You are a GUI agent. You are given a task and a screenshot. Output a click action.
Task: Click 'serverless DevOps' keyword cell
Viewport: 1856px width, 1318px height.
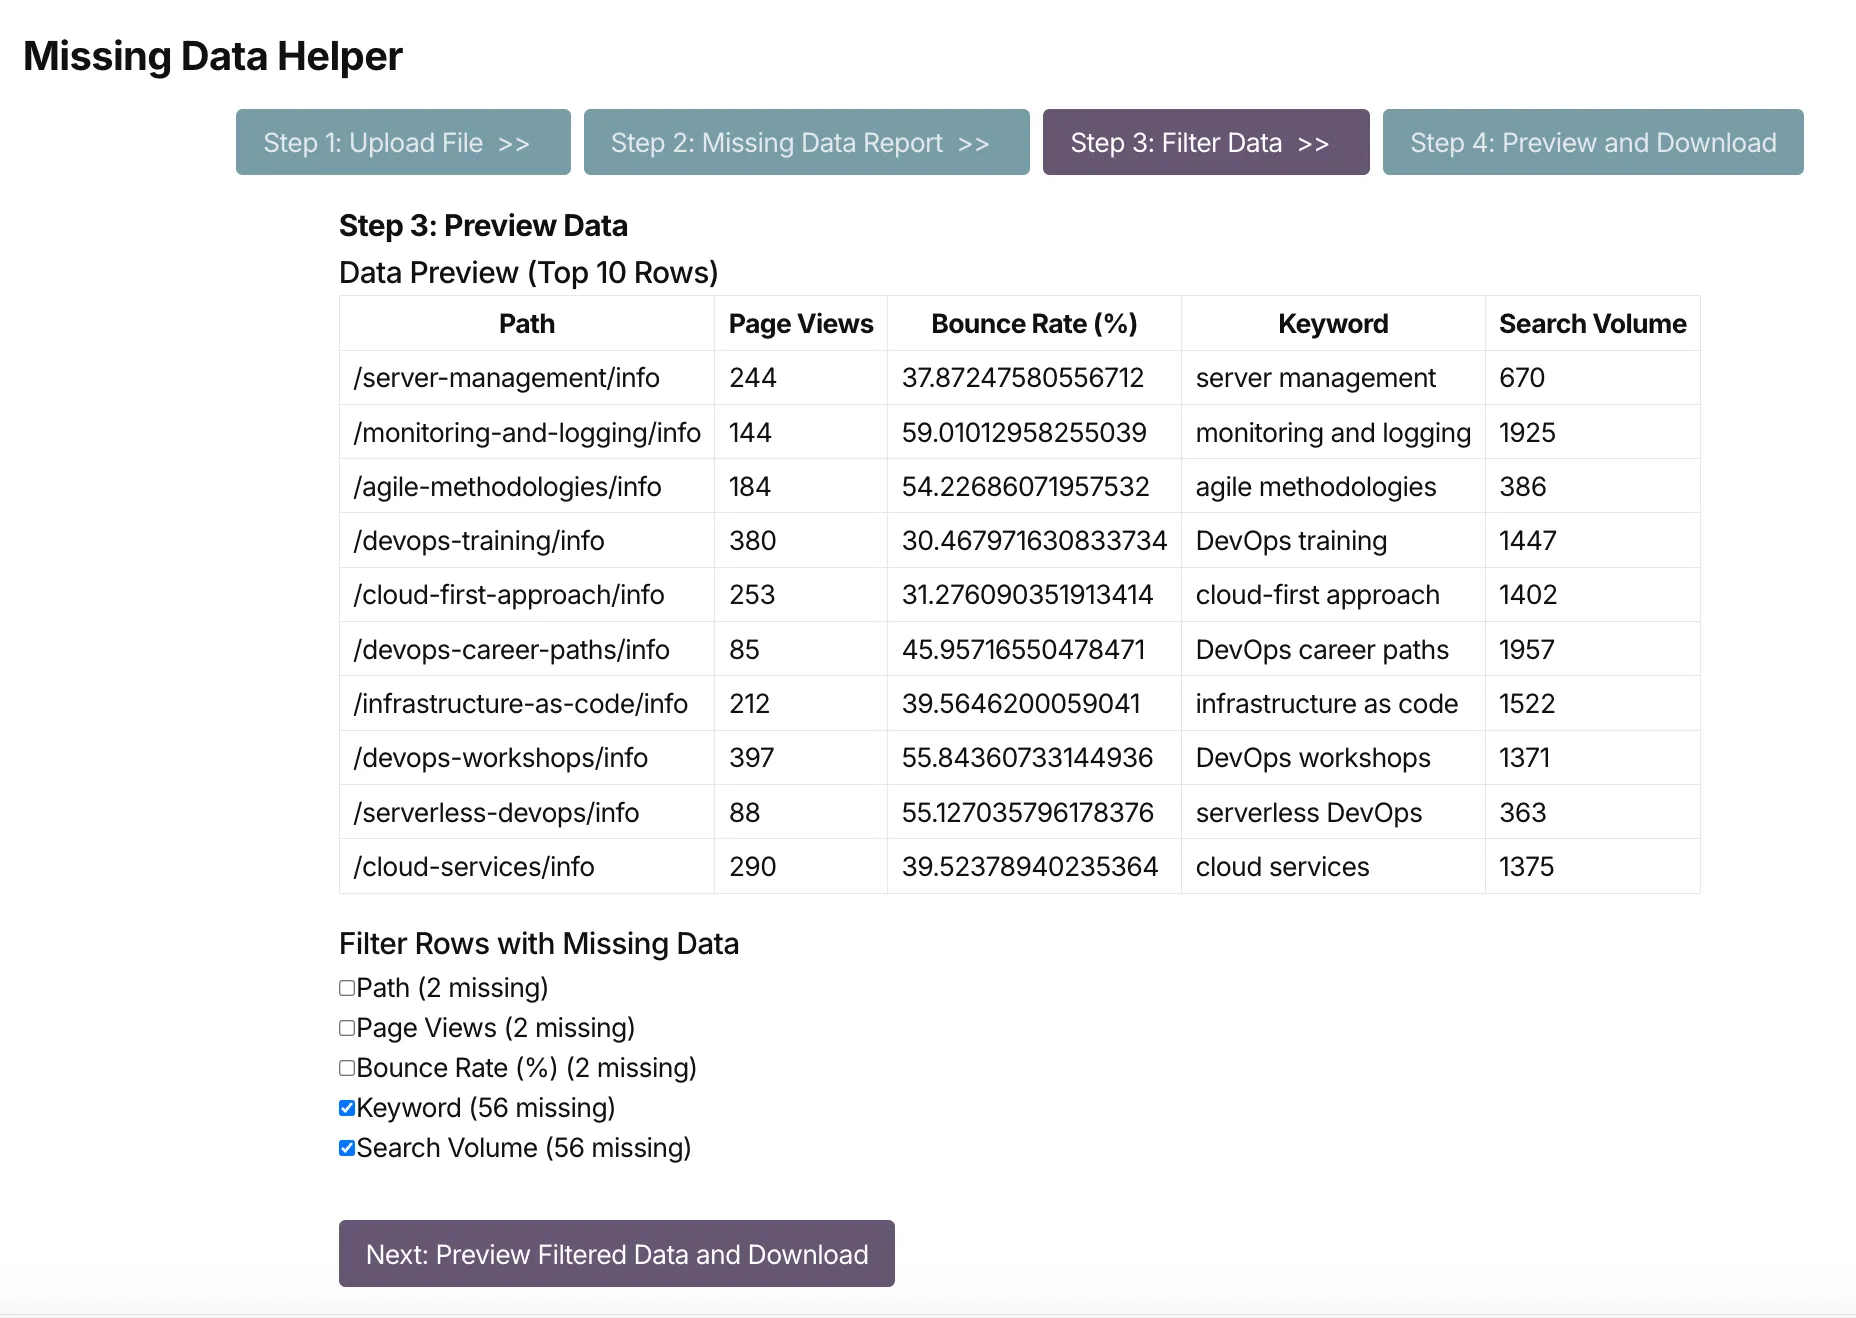(1333, 812)
